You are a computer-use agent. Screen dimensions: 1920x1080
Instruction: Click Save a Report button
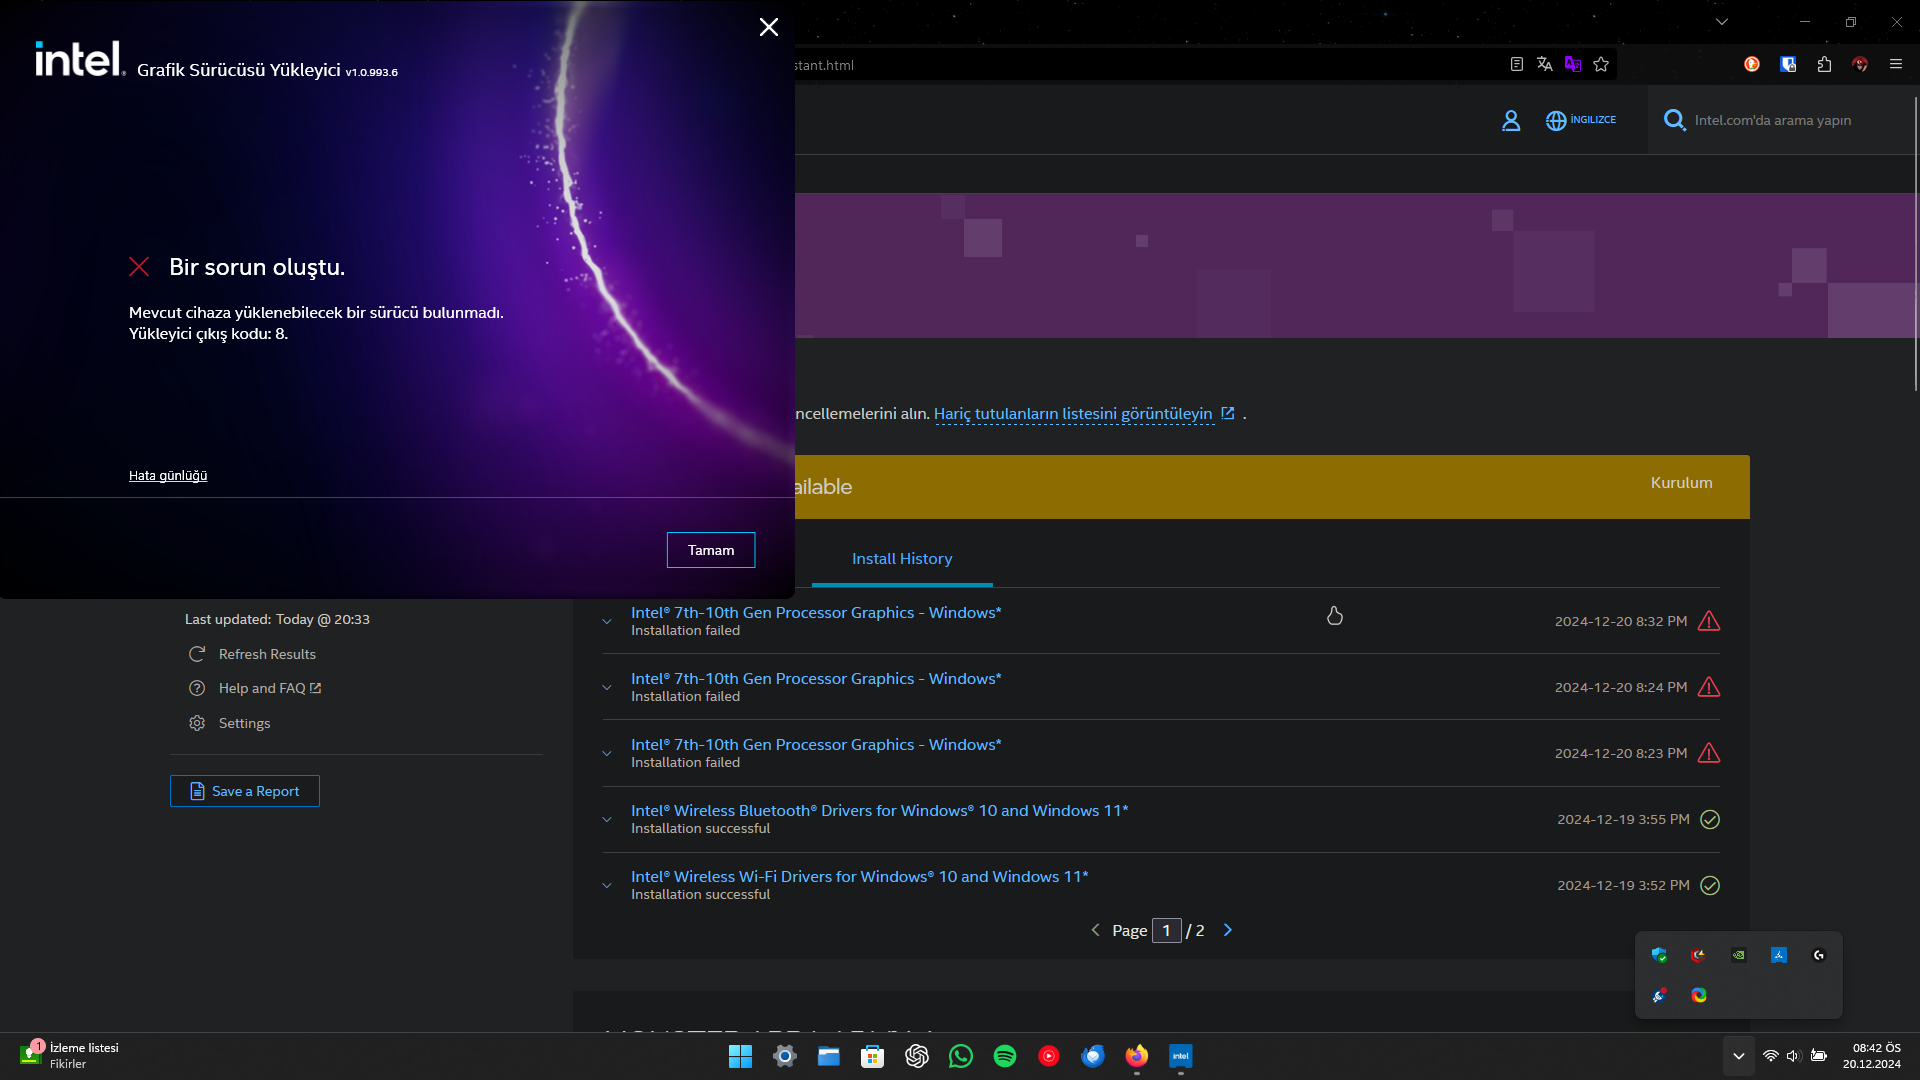[245, 791]
